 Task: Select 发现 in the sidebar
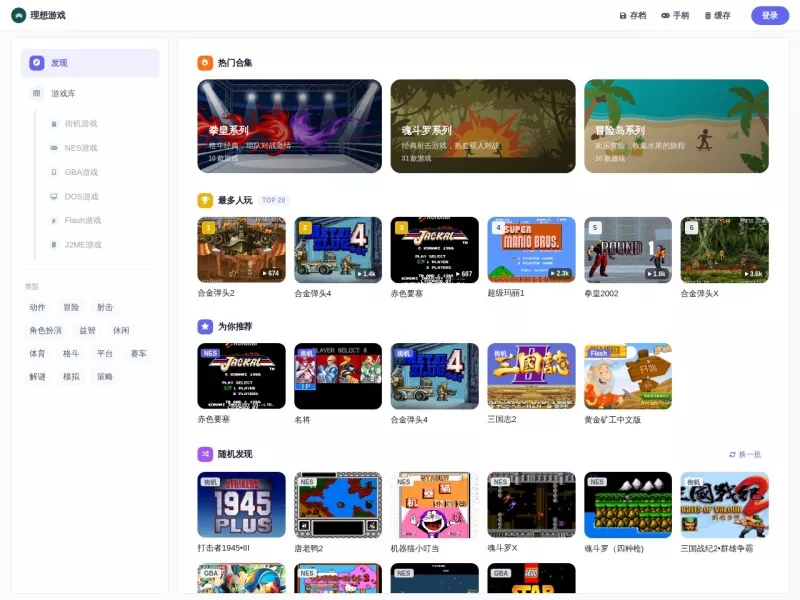[90, 63]
